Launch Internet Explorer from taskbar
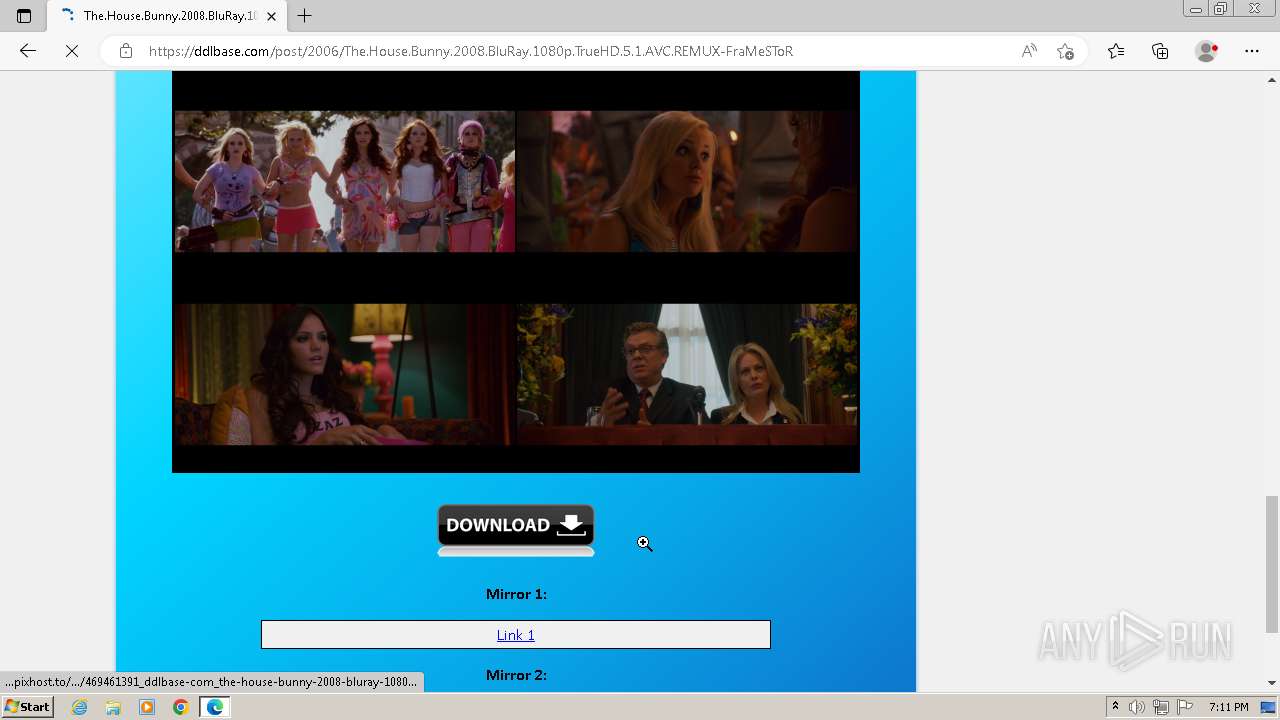Screen dimensions: 1280x720 tap(80, 707)
